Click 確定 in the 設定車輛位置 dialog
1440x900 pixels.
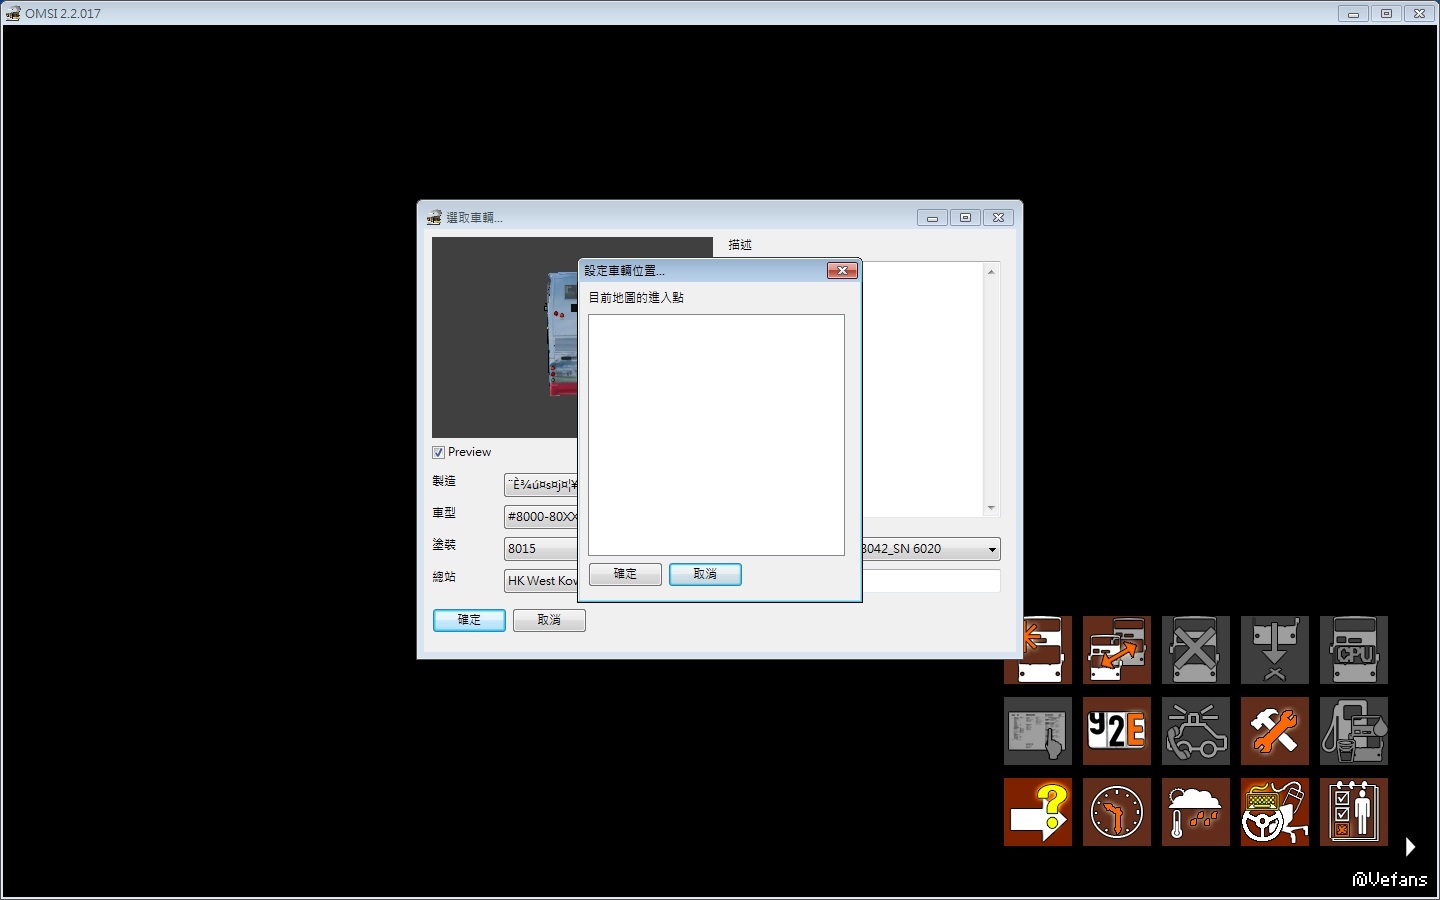(x=625, y=574)
